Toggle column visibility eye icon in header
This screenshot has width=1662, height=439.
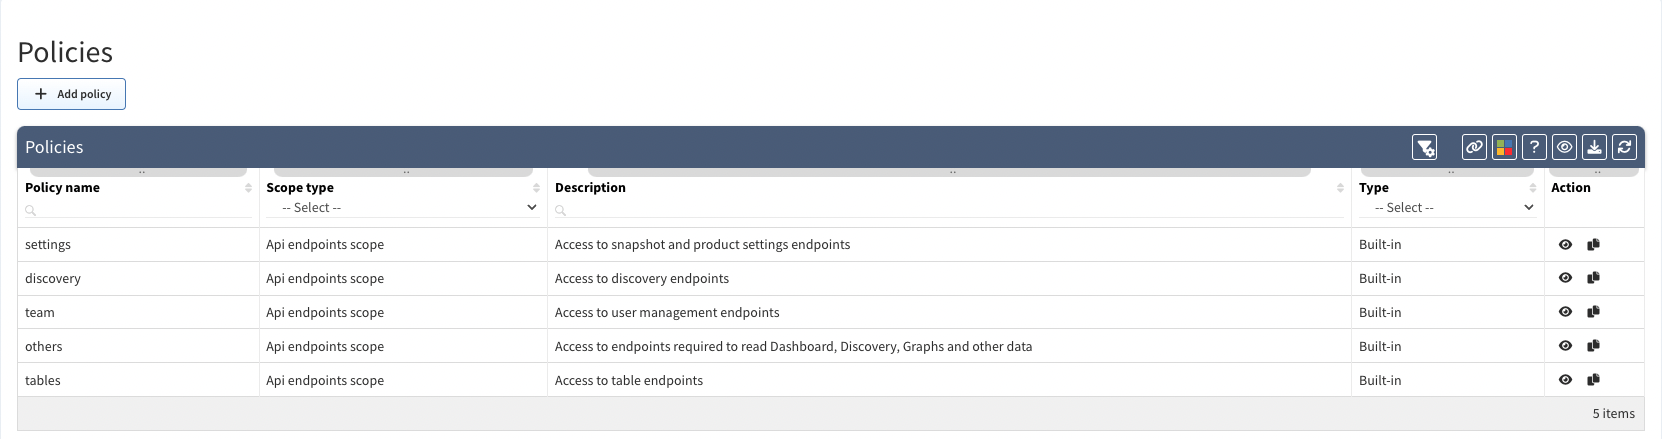[1564, 148]
